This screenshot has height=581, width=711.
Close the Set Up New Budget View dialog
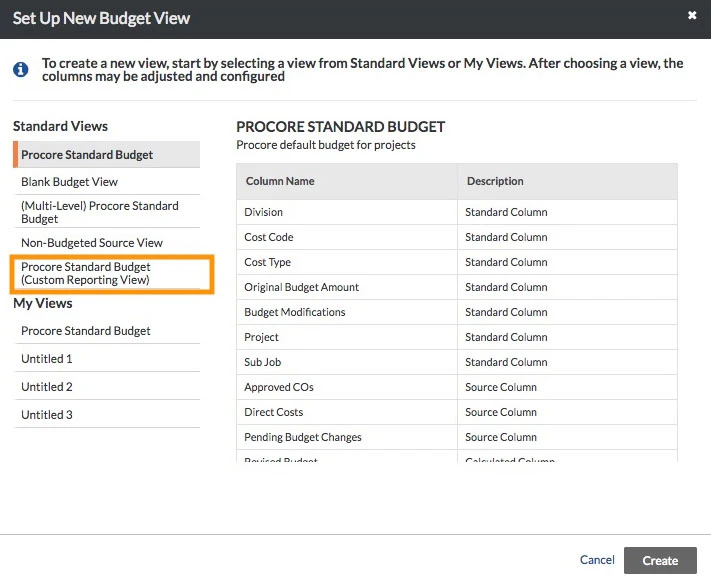[x=692, y=15]
